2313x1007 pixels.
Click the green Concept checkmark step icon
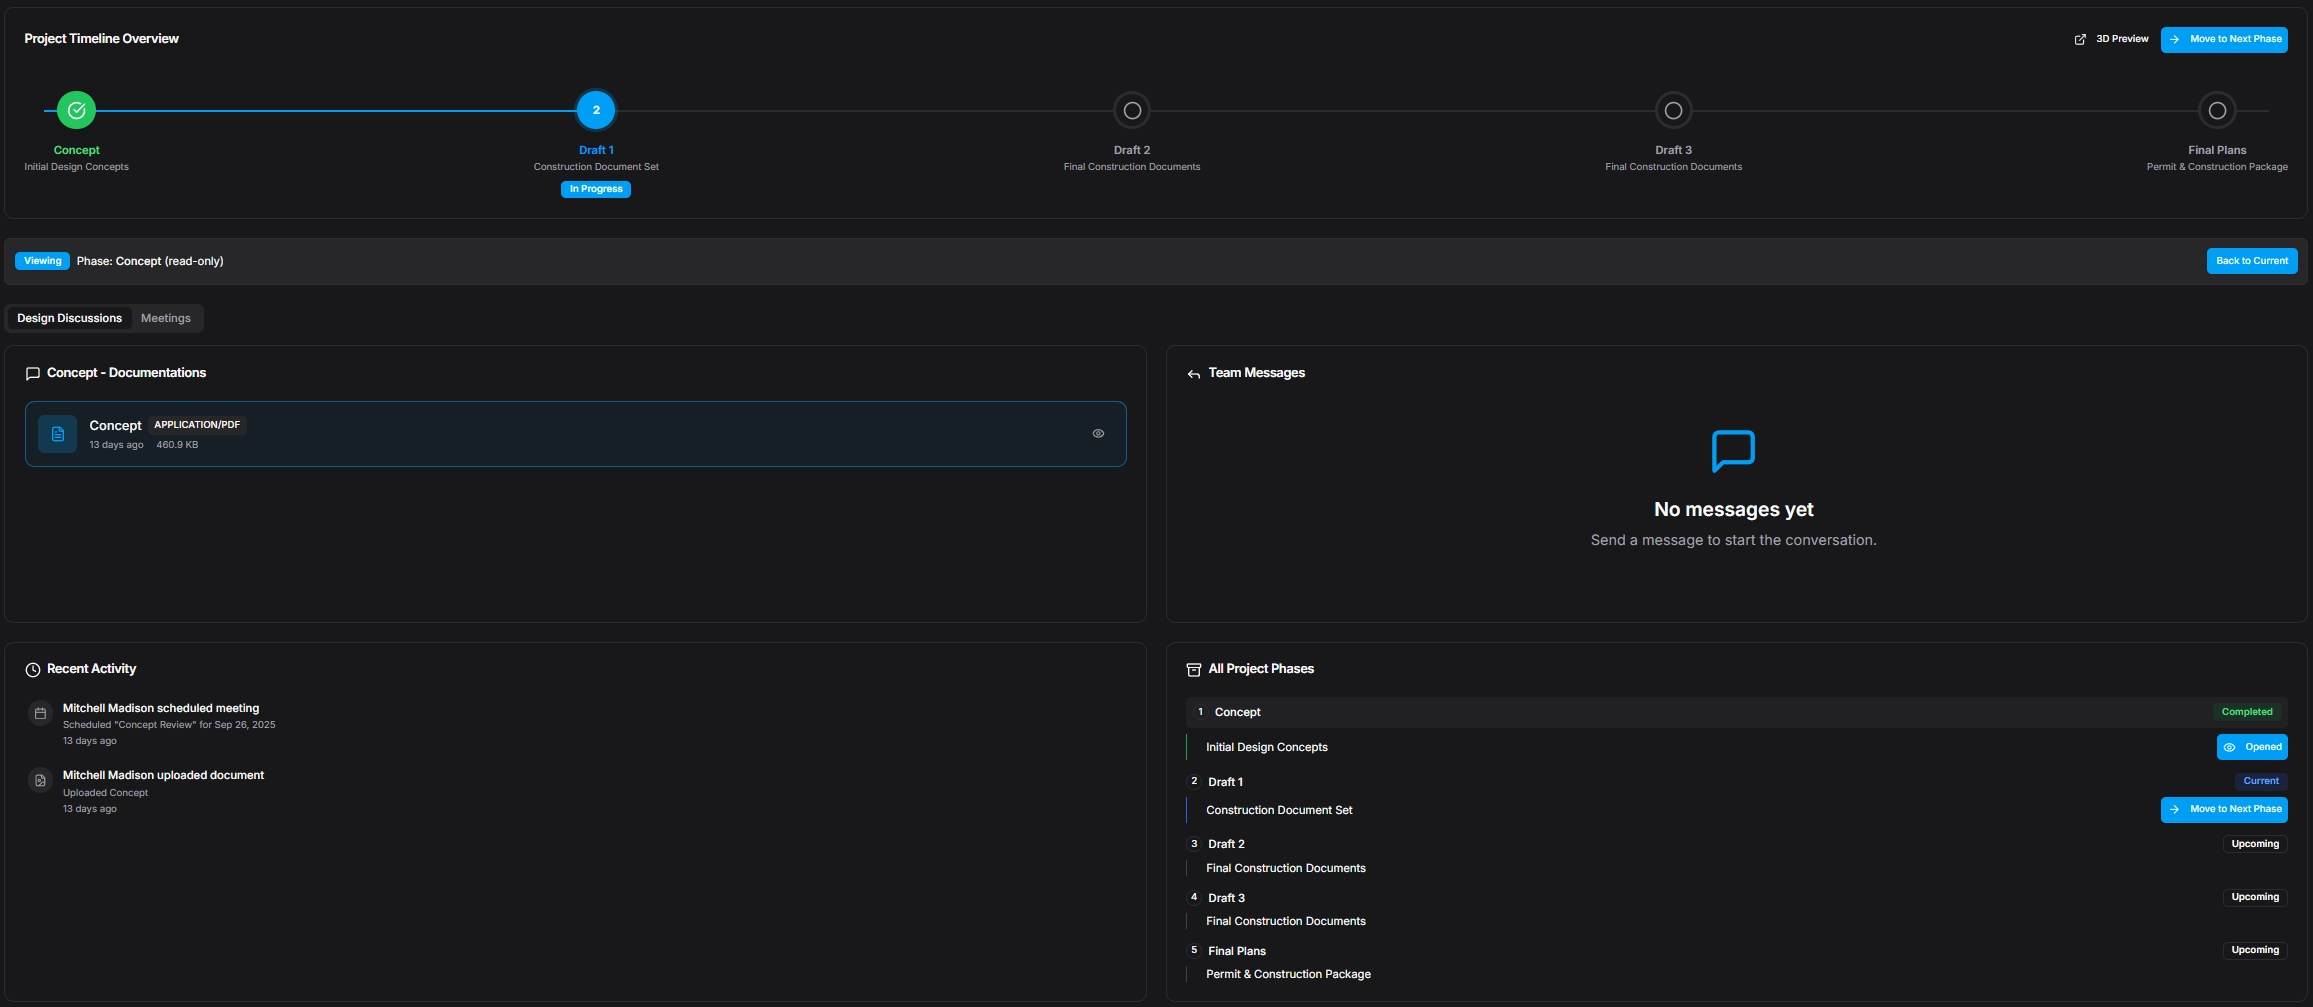pos(76,110)
